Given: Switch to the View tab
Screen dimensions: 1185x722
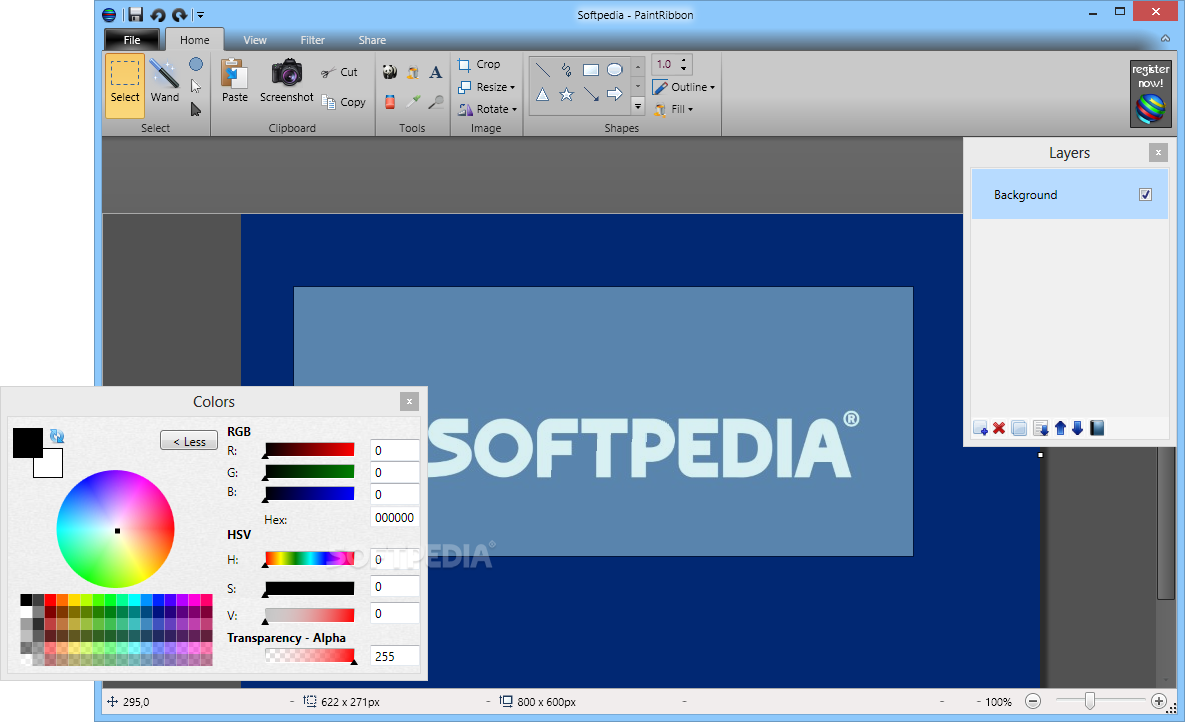Looking at the screenshot, I should click(x=255, y=40).
